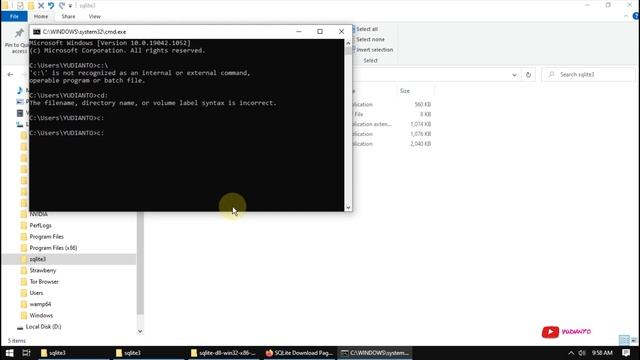Open the notification center icon
The image size is (640, 360).
click(x=626, y=353)
